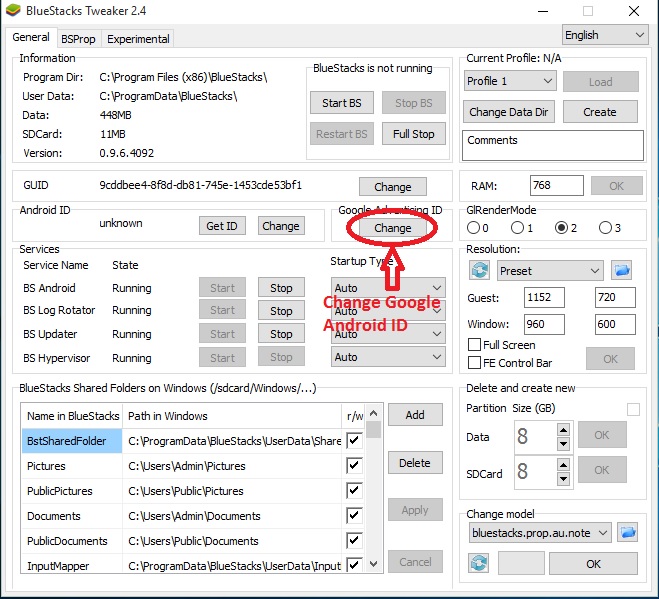The height and width of the screenshot is (599, 659).
Task: Click the folder icon beside bluestacks.prop.au.note
Action: coord(627,533)
